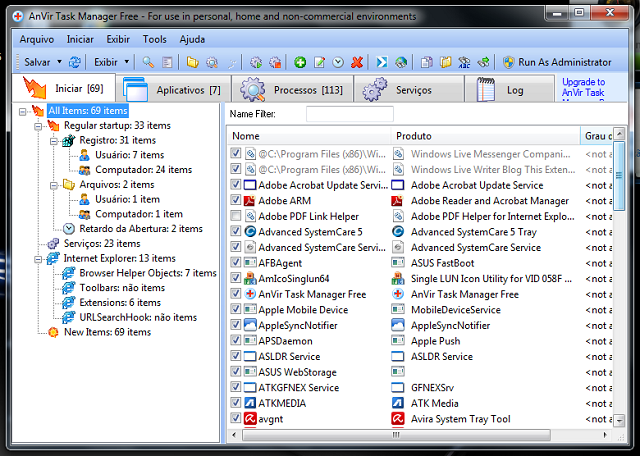Click the blue arrow square toolbar icon
The width and height of the screenshot is (640, 456).
[x=382, y=62]
